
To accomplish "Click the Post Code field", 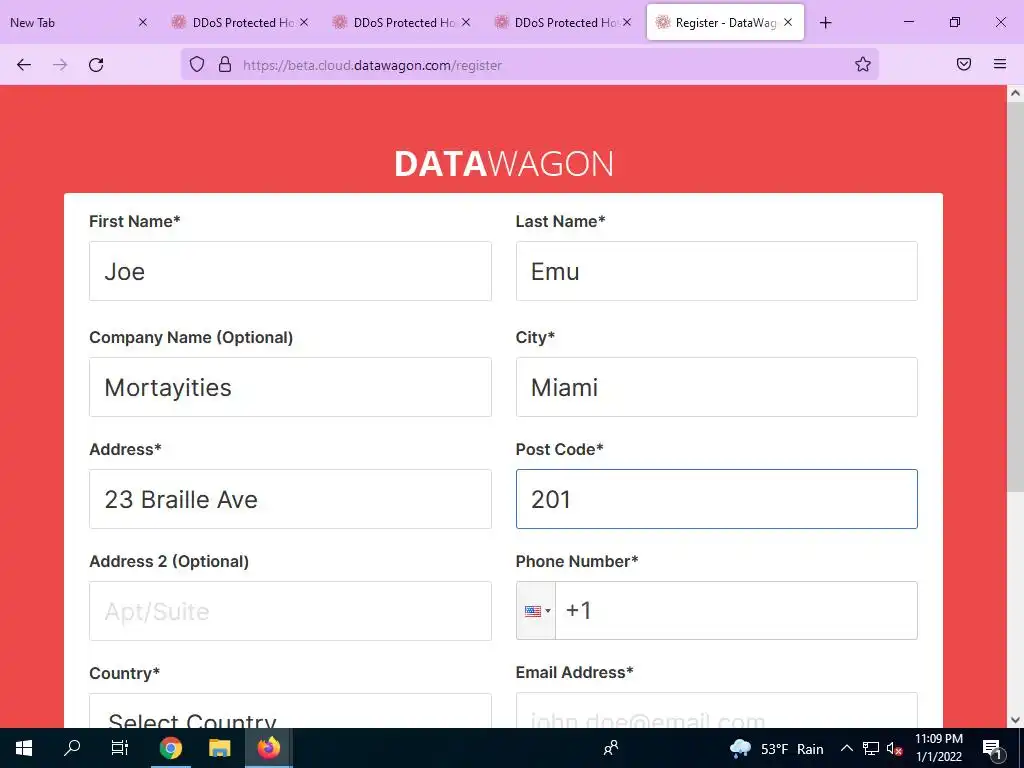I will (x=716, y=499).
